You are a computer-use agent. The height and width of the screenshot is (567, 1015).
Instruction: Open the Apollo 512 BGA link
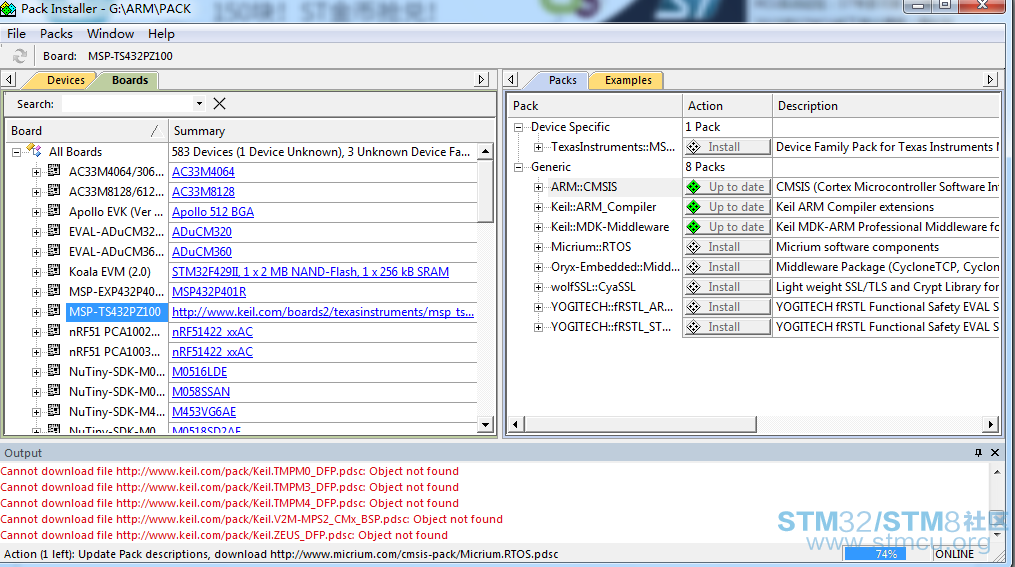pos(213,212)
